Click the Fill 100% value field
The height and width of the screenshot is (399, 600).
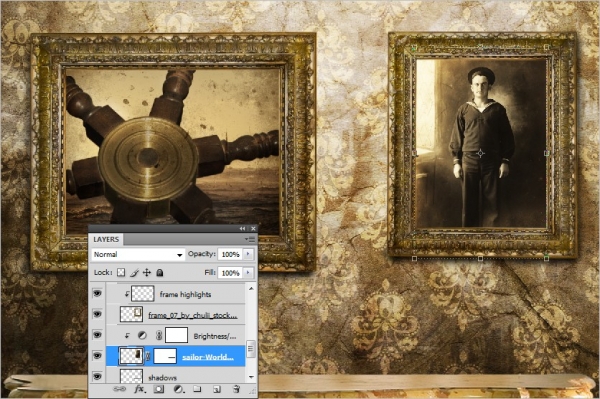point(230,273)
